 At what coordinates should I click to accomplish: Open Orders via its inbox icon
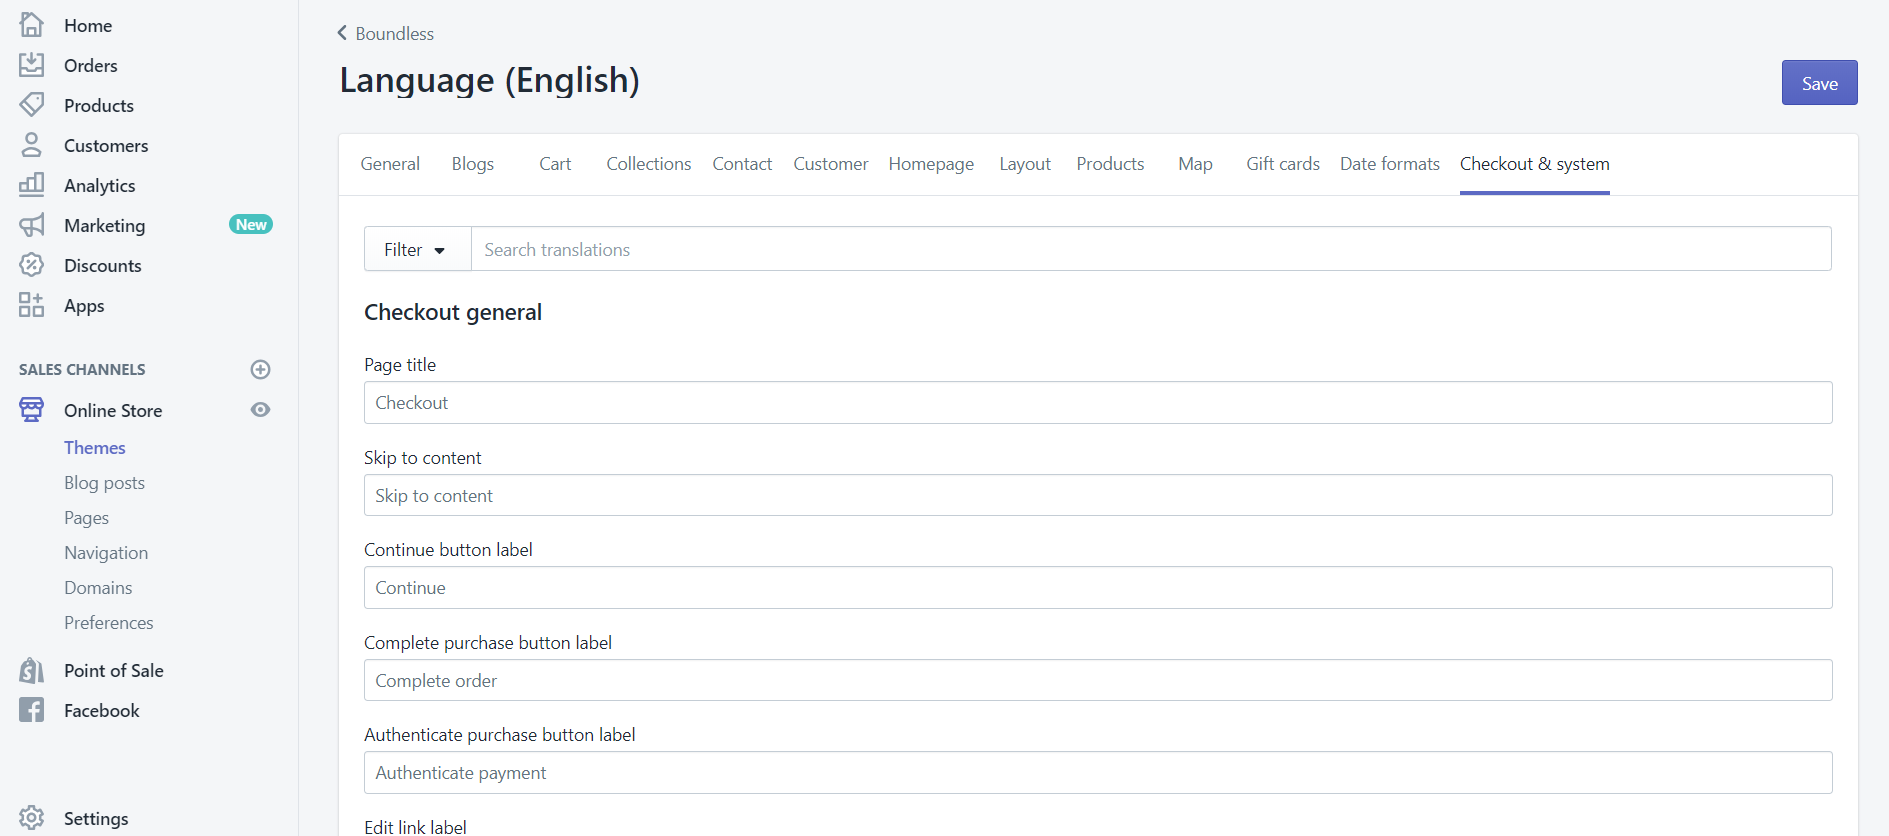pyautogui.click(x=31, y=65)
